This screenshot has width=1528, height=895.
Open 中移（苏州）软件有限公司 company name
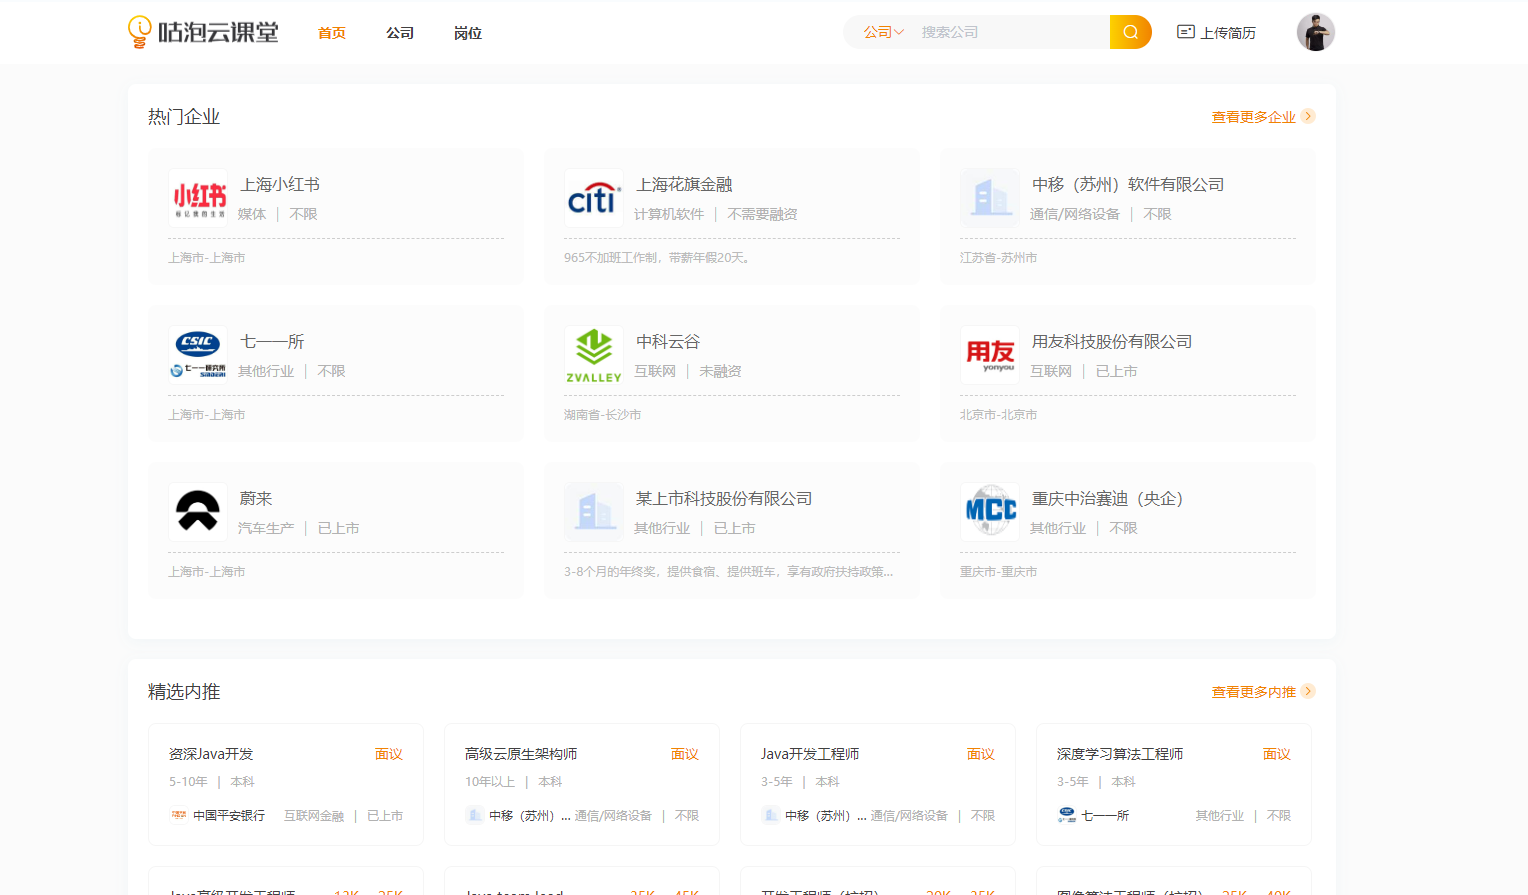(x=1128, y=185)
